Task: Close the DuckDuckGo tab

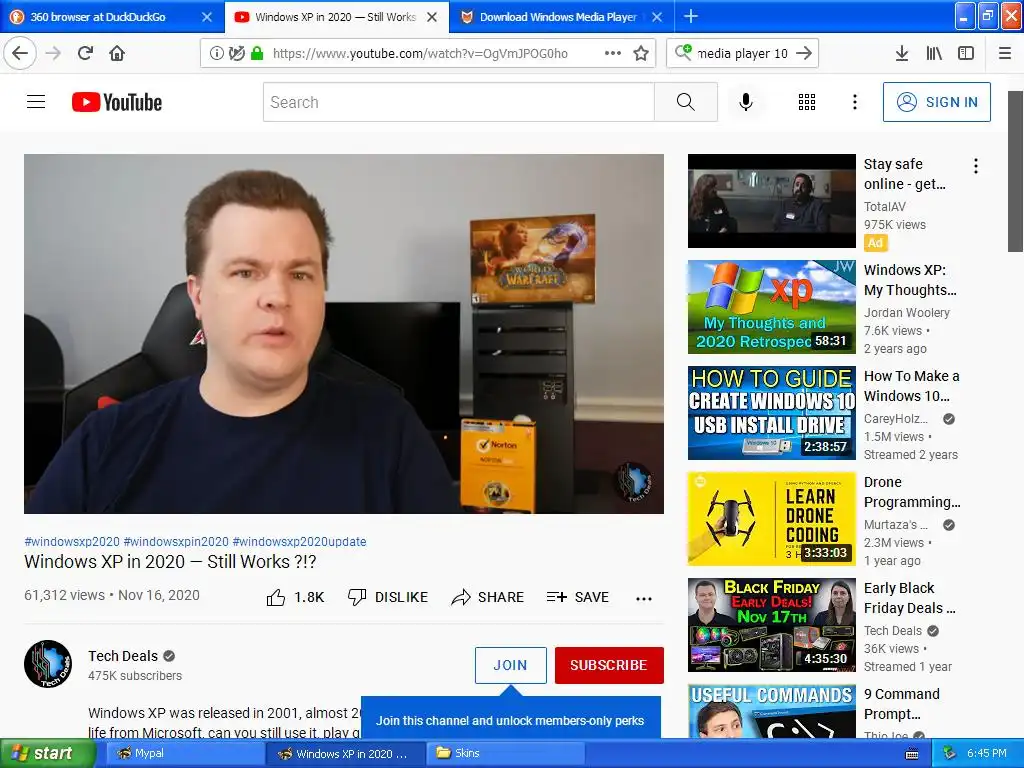Action: coord(207,17)
